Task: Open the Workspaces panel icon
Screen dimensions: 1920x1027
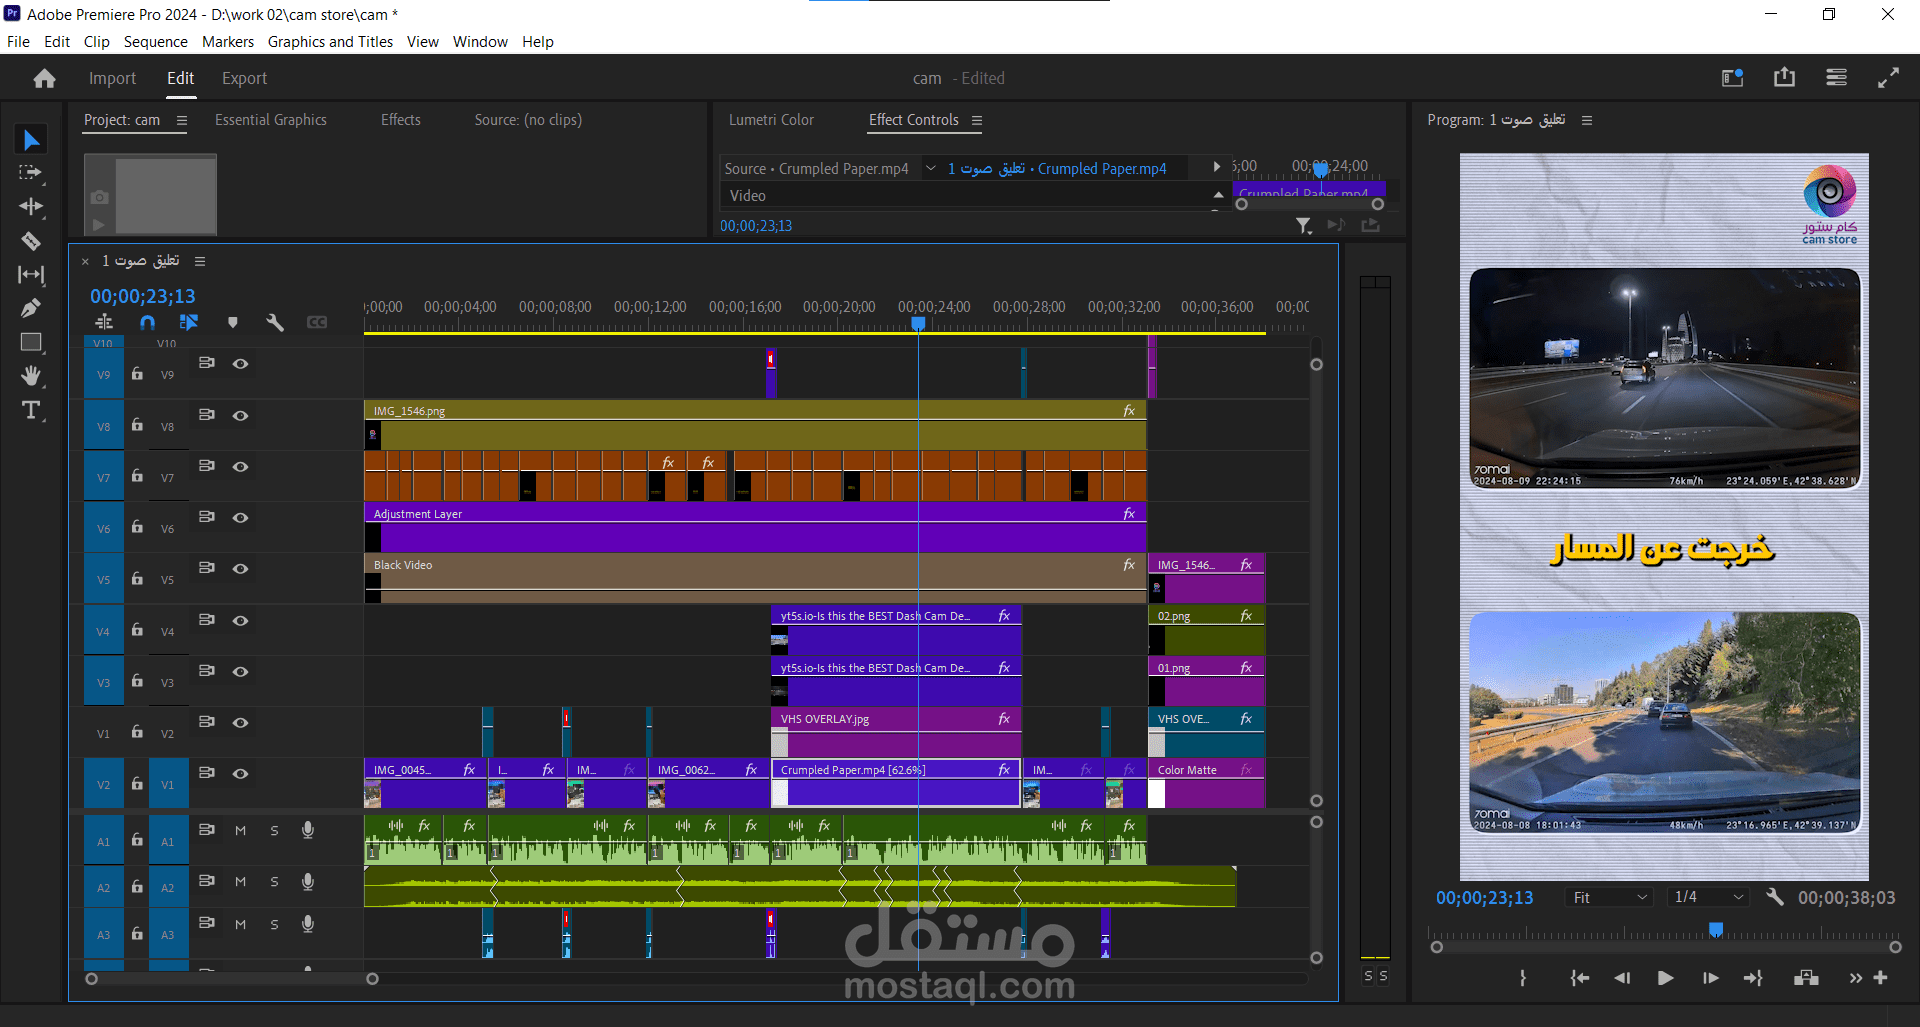Action: tap(1836, 78)
